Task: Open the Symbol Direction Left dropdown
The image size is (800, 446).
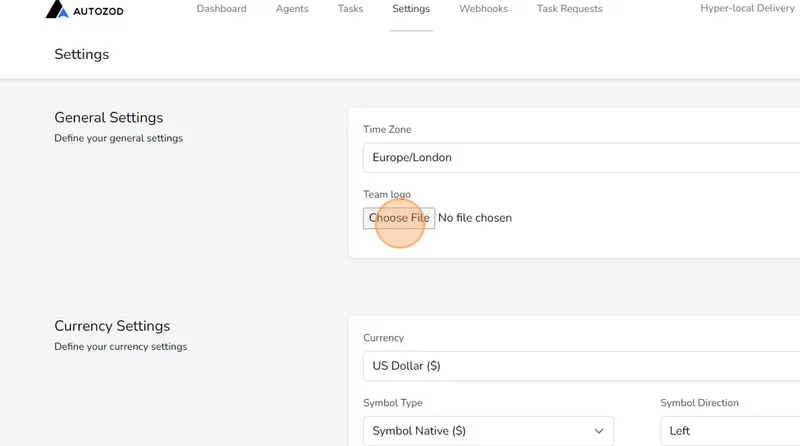Action: coord(730,431)
